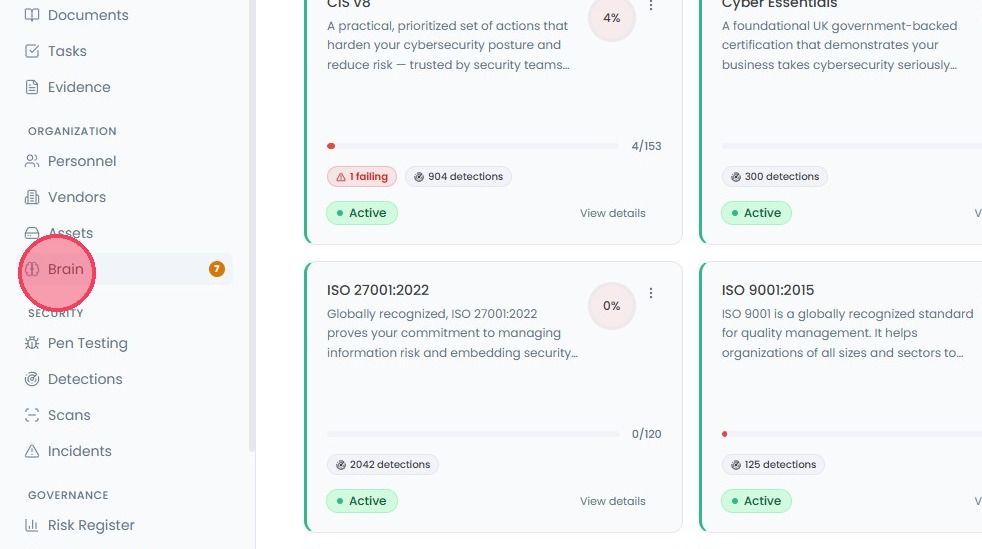Click the Evidence file icon
This screenshot has width=982, height=549.
[x=32, y=87]
